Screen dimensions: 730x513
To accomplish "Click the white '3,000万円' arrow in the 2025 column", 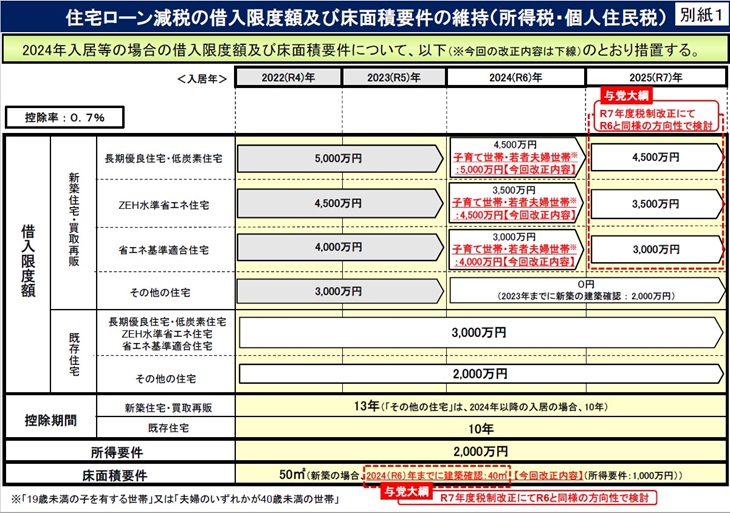I will [657, 250].
